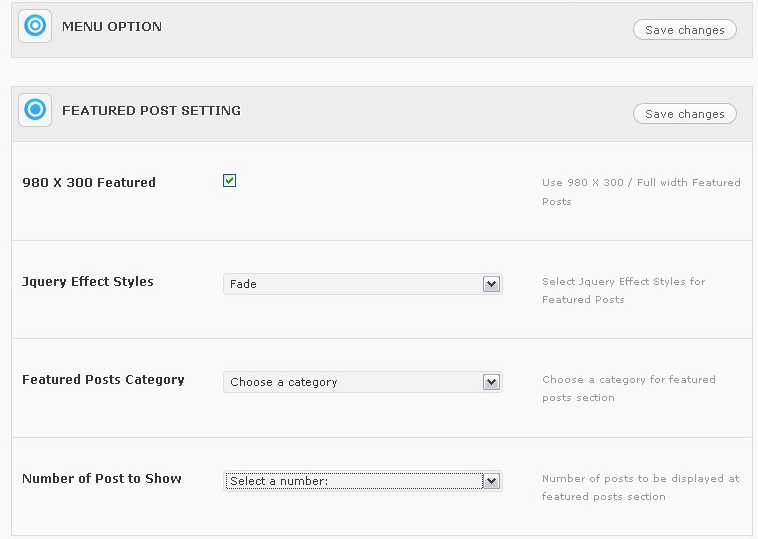The height and width of the screenshot is (539, 758).
Task: Click the blue circle icon beside Menu Option
Action: [x=35, y=27]
